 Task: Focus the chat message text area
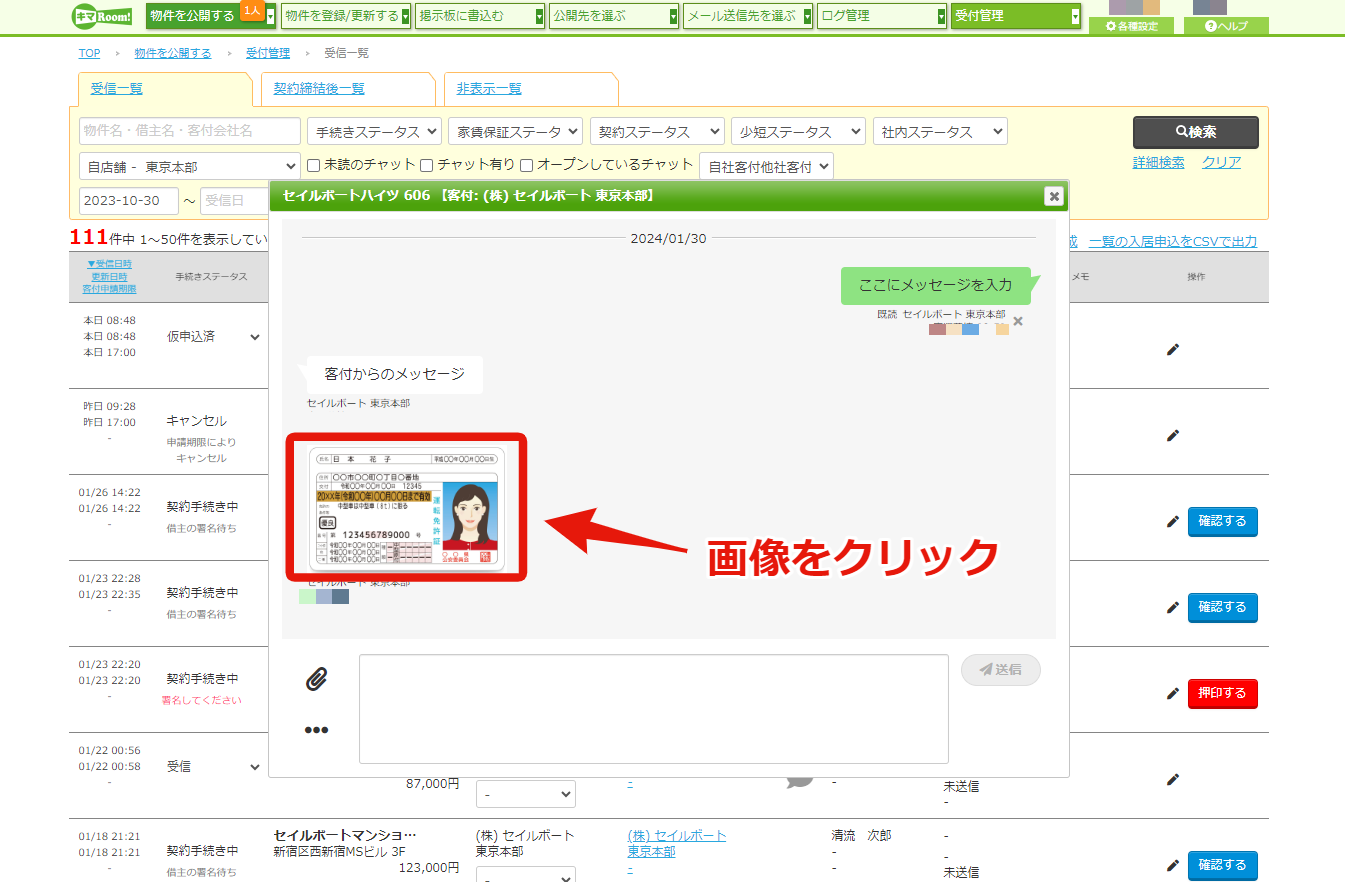[654, 709]
